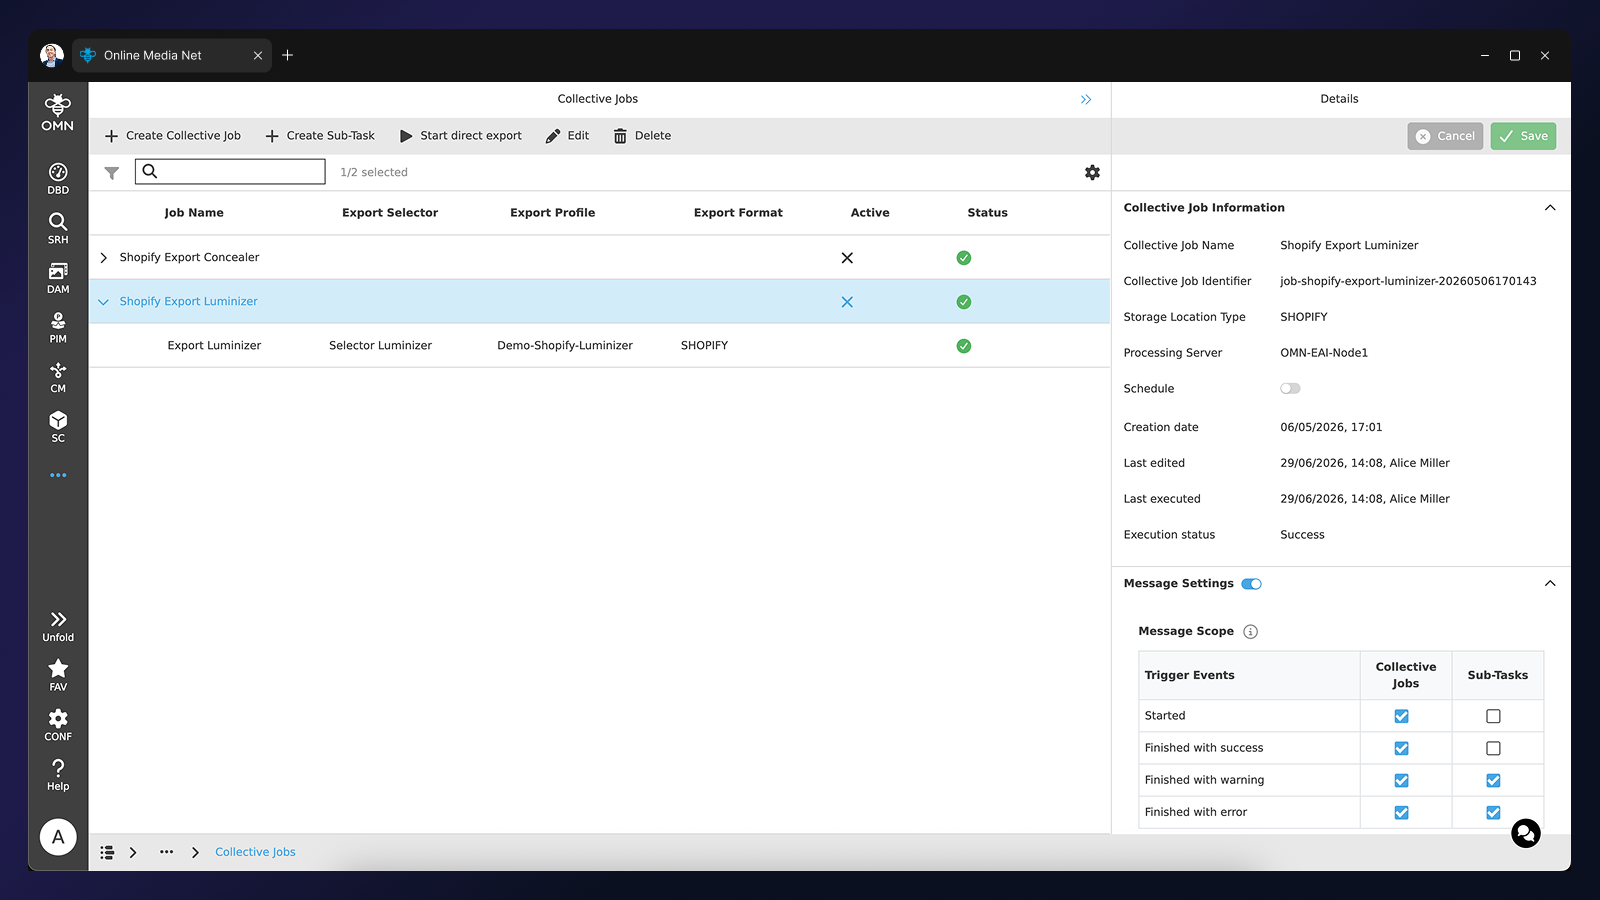Delete the selected job
This screenshot has height=900, width=1600.
[642, 136]
